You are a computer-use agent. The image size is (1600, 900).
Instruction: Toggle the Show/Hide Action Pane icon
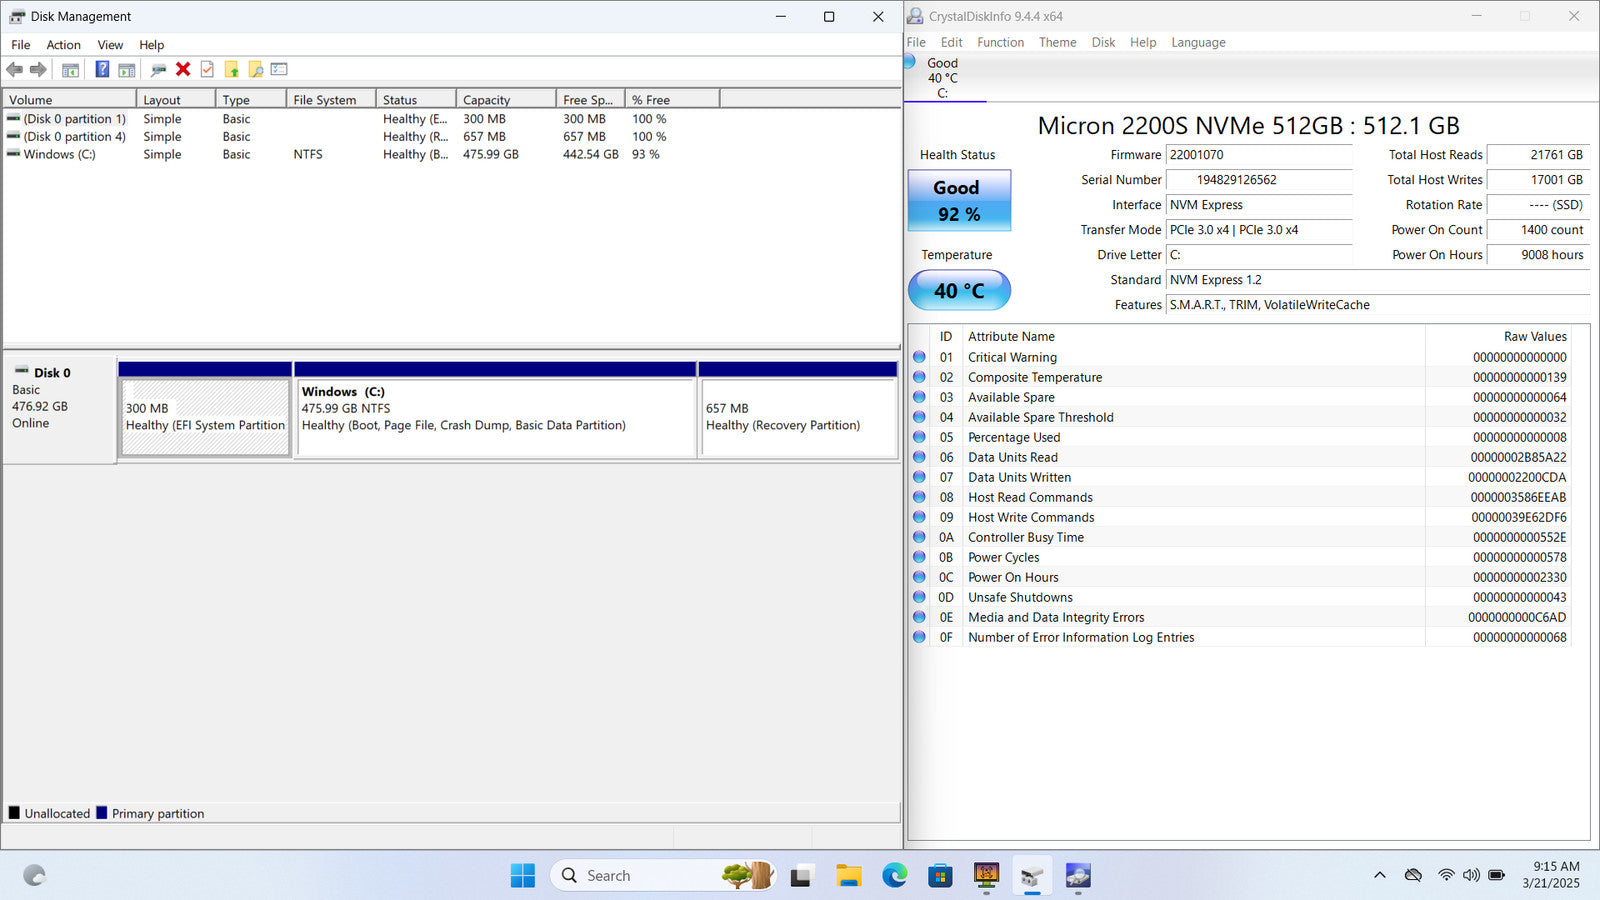(127, 69)
